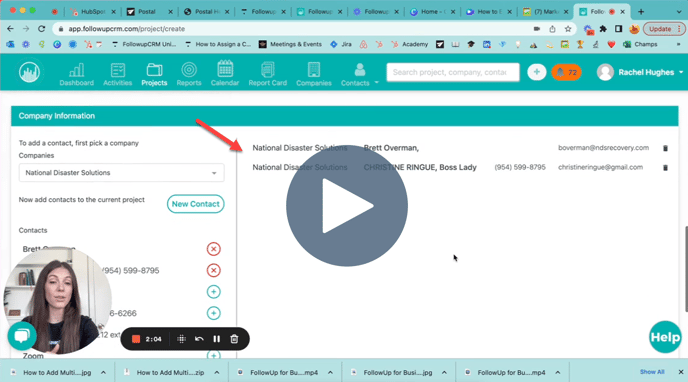Click the browser Update button
Image resolution: width=688 pixels, height=382 pixels.
point(663,29)
